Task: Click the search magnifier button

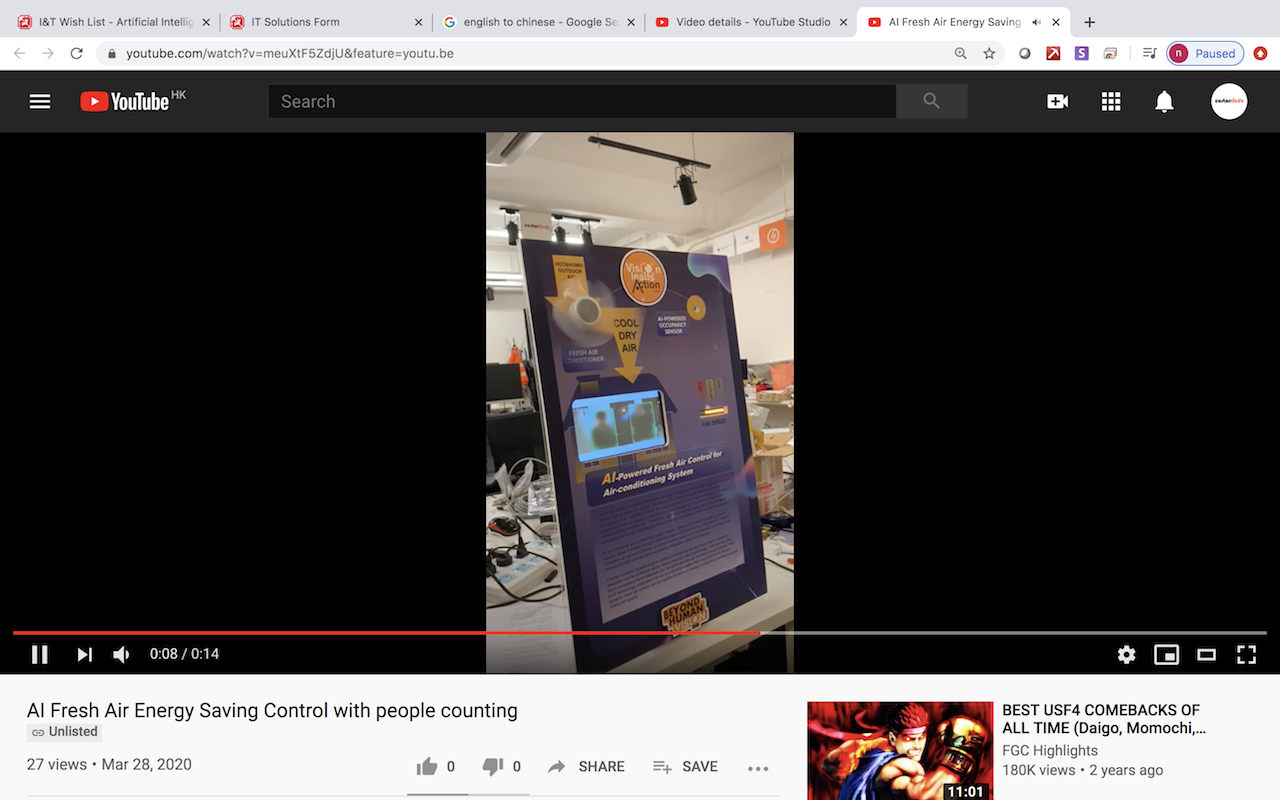Action: (x=931, y=101)
